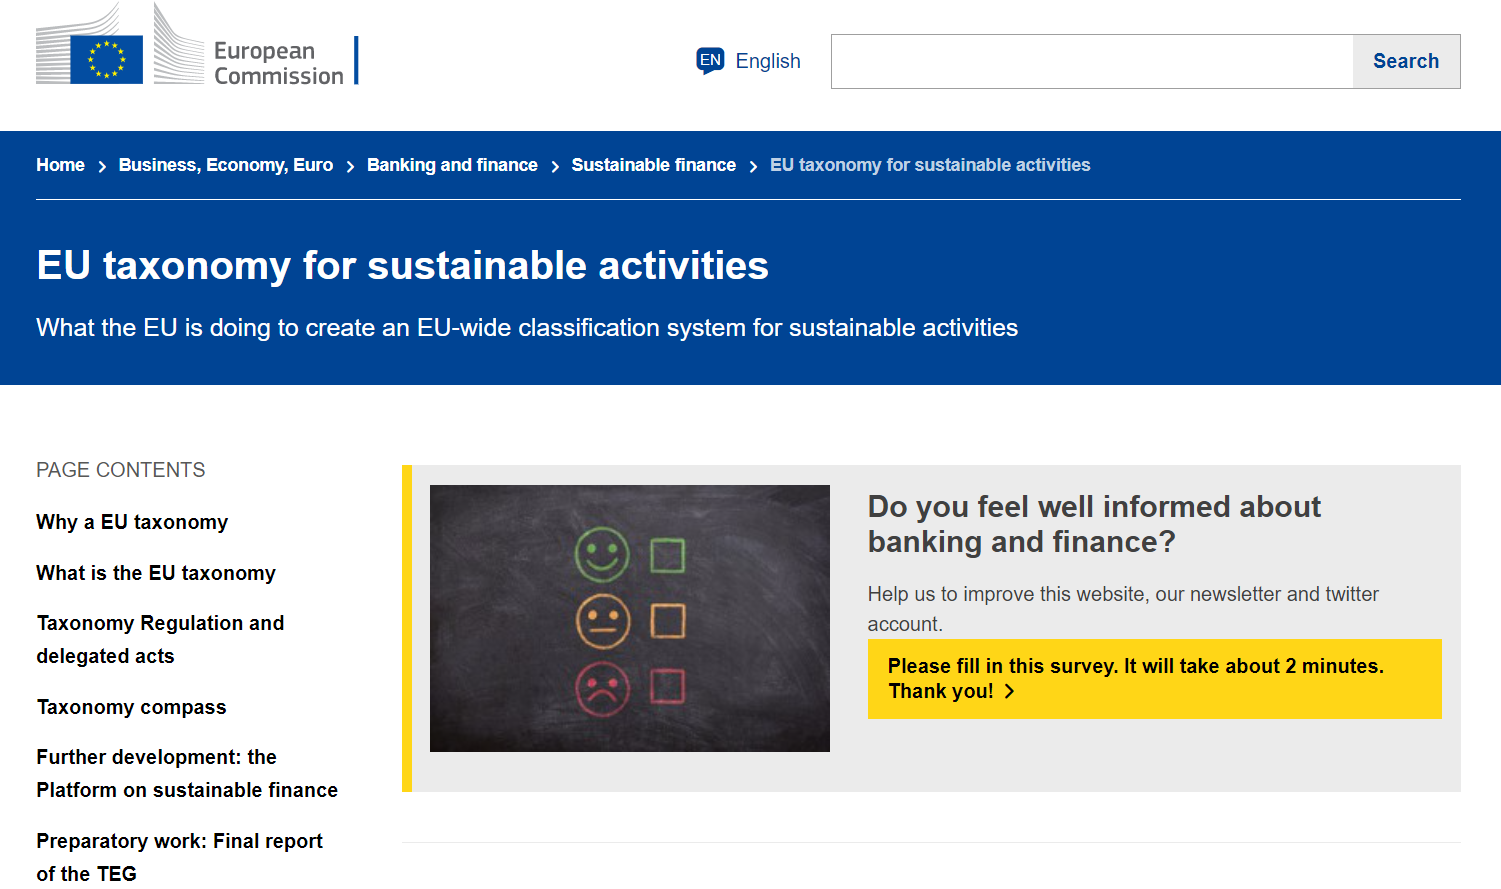Click the EN language speech-bubble icon
1501x889 pixels.
[710, 61]
